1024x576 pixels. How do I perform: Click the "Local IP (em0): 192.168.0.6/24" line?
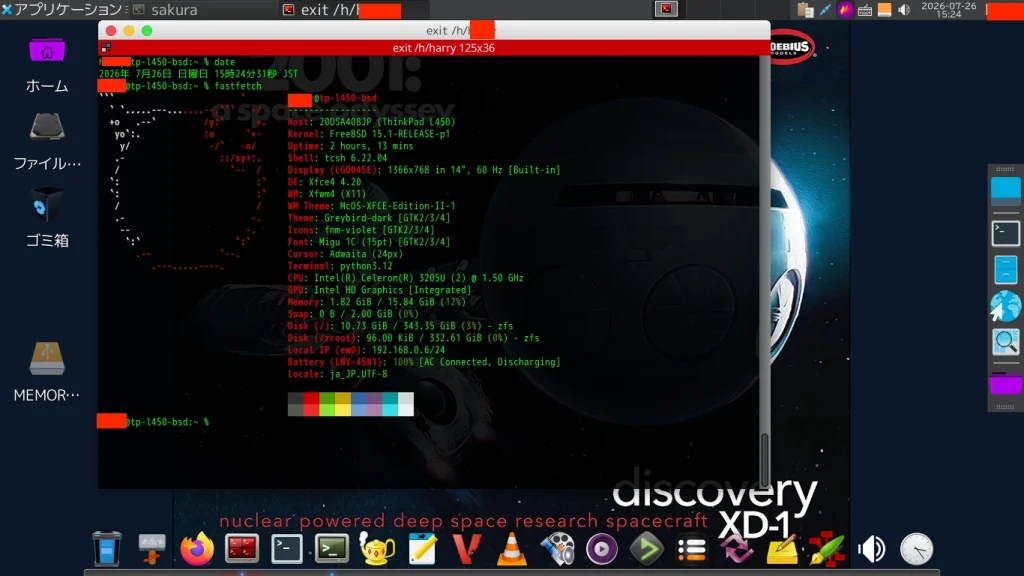(366, 350)
